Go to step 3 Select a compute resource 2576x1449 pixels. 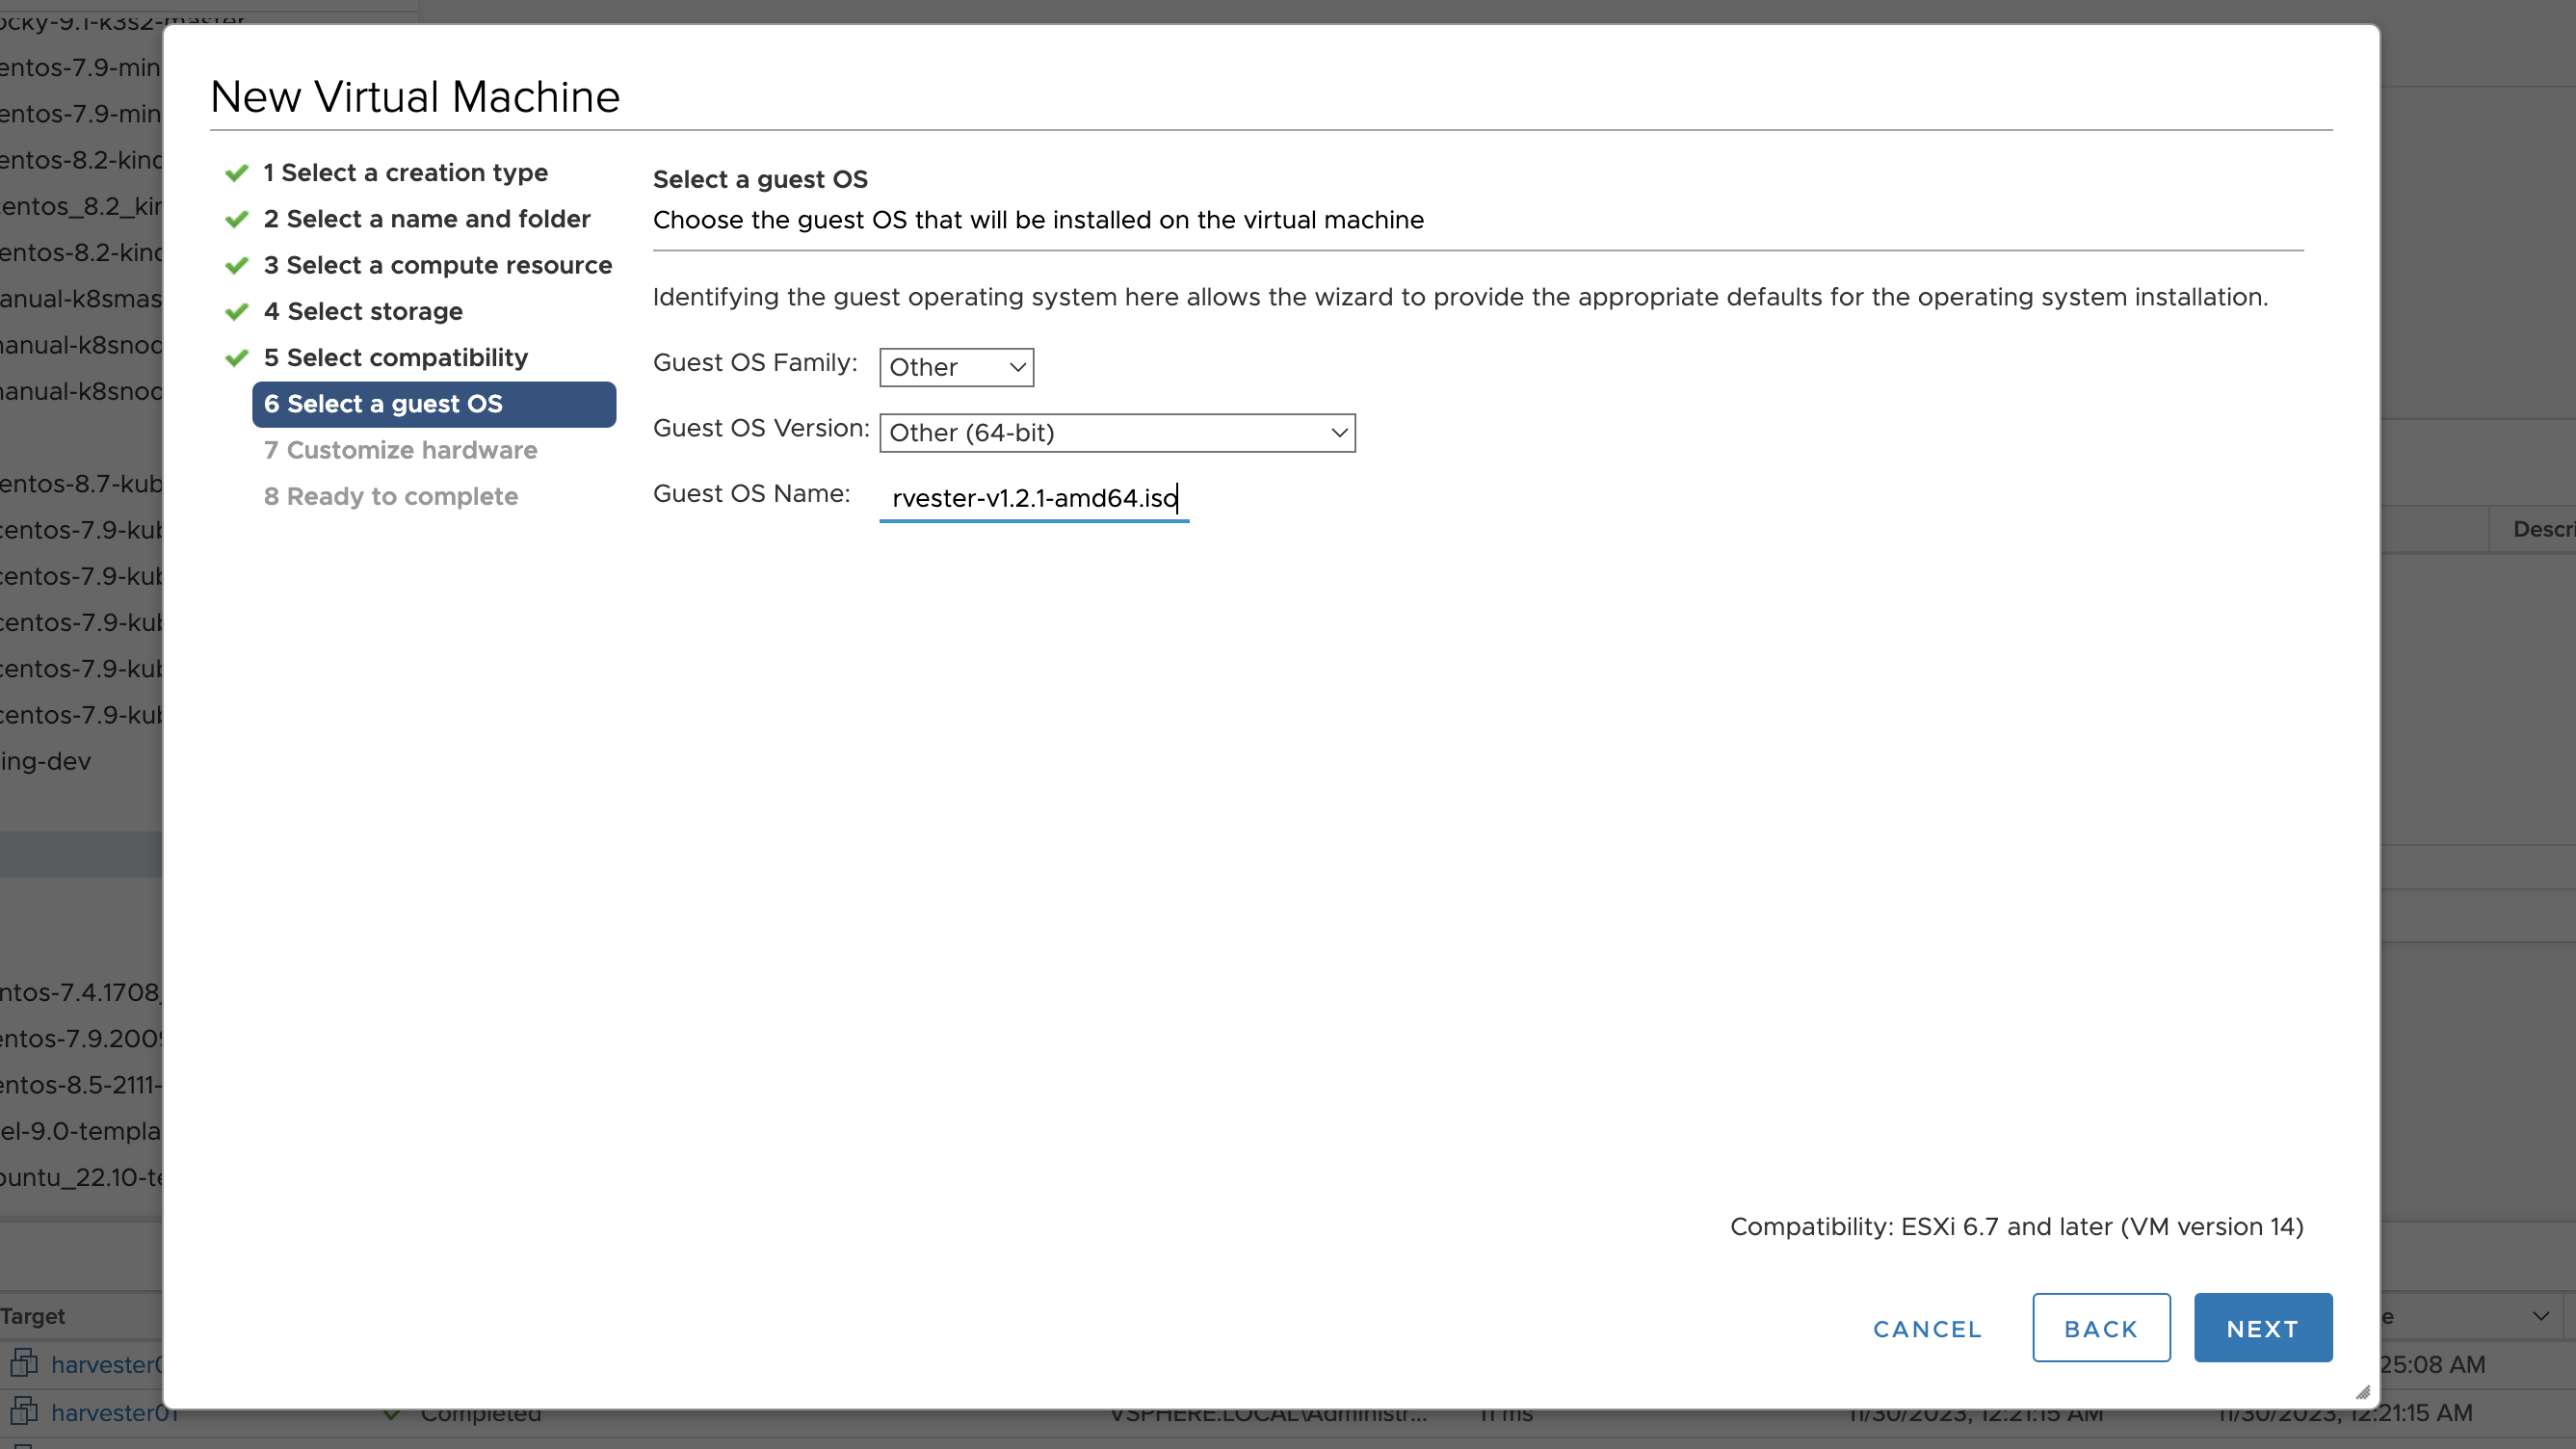click(x=438, y=265)
